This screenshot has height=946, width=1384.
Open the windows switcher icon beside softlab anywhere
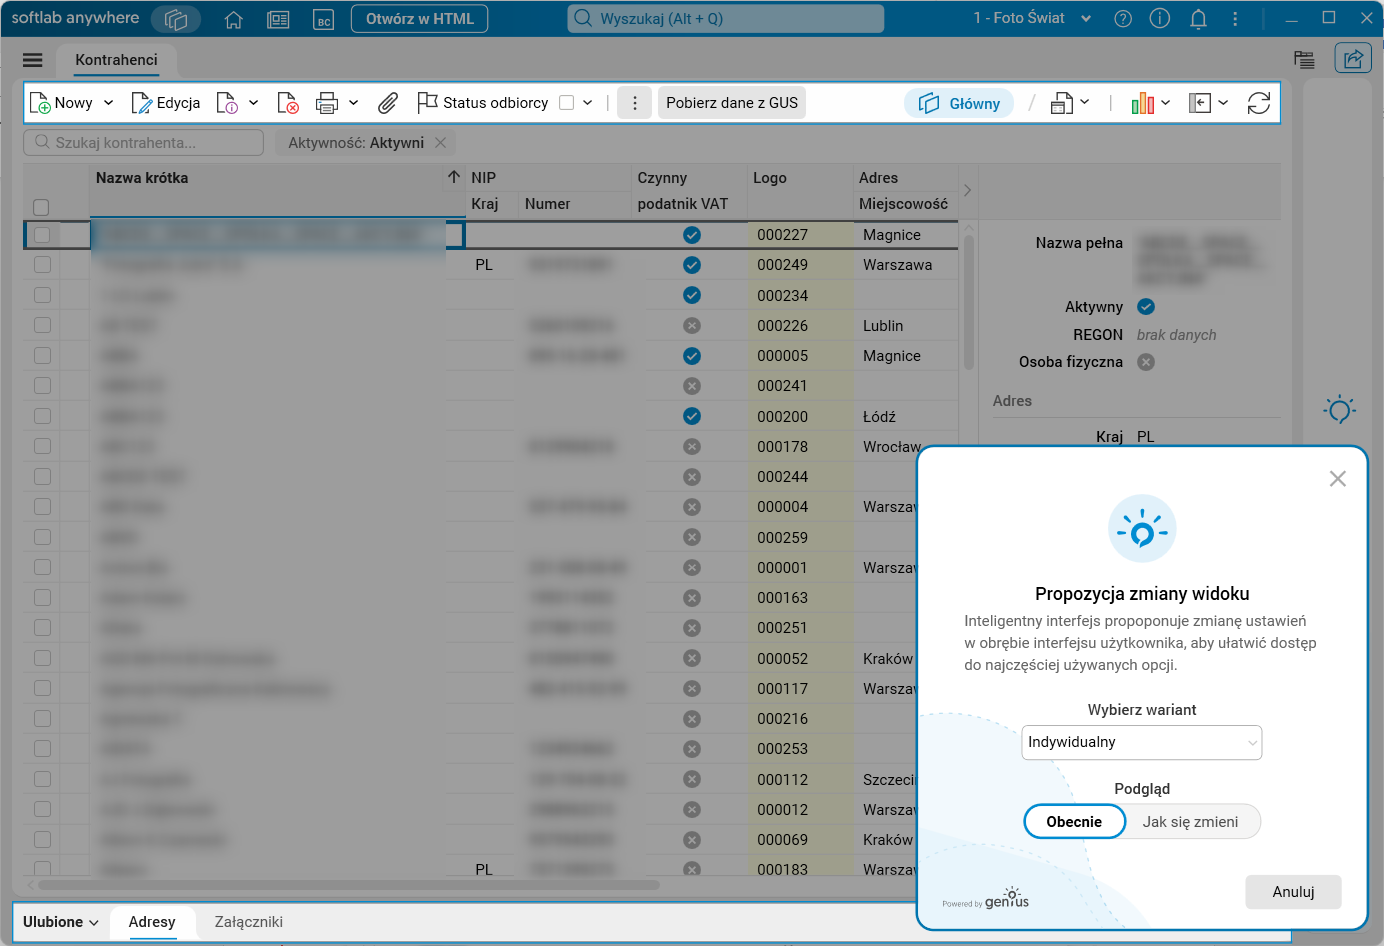176,19
